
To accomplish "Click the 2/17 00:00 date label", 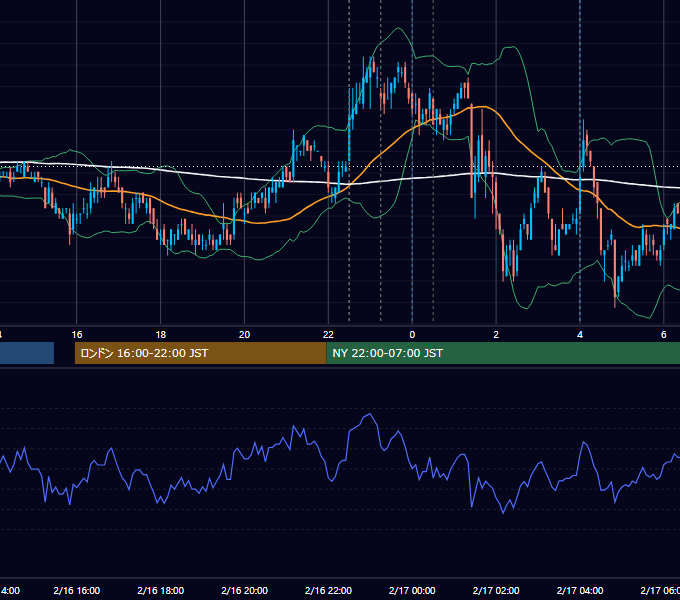I will click(412, 590).
